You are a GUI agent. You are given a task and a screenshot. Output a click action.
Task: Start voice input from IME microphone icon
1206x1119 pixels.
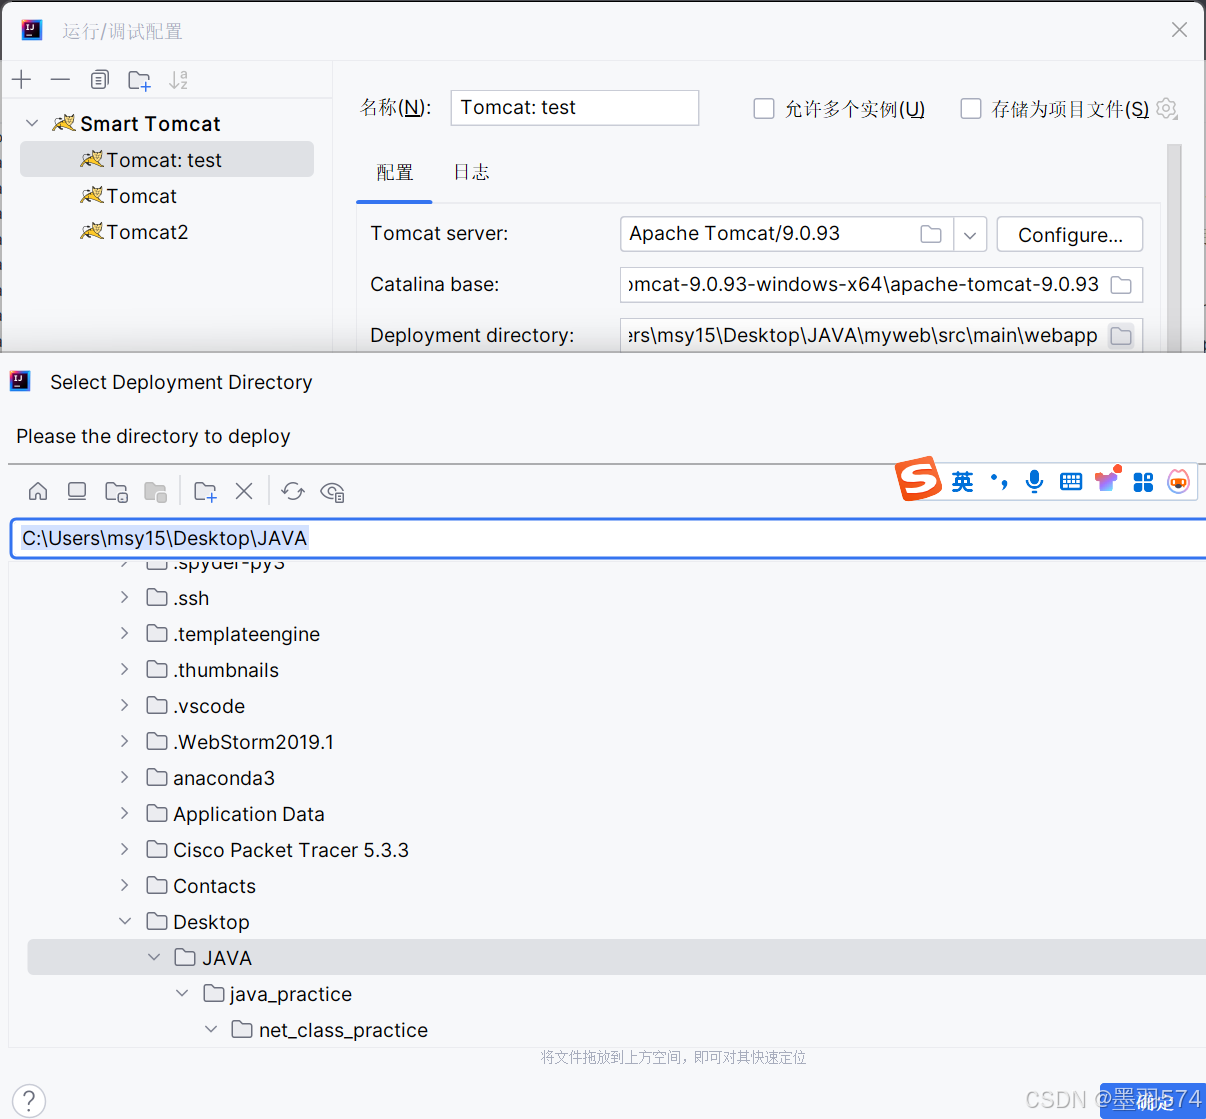[1035, 482]
